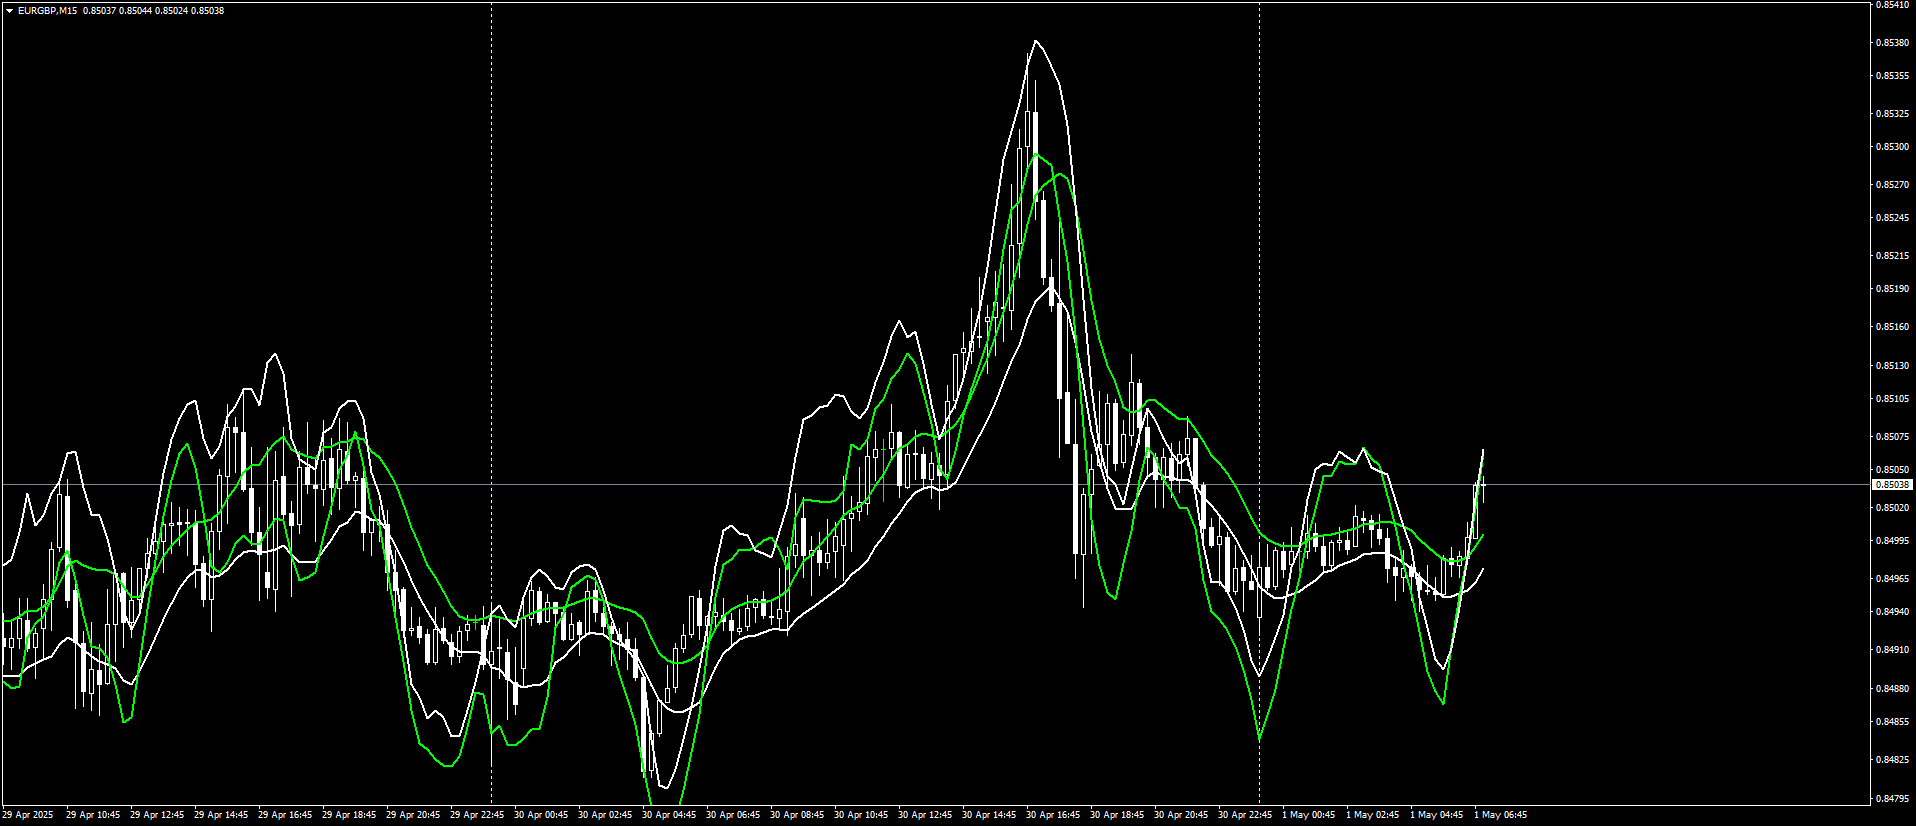Click the 30 Apr 22:45 time label
Viewport: 1916px width, 826px height.
coord(1245,815)
